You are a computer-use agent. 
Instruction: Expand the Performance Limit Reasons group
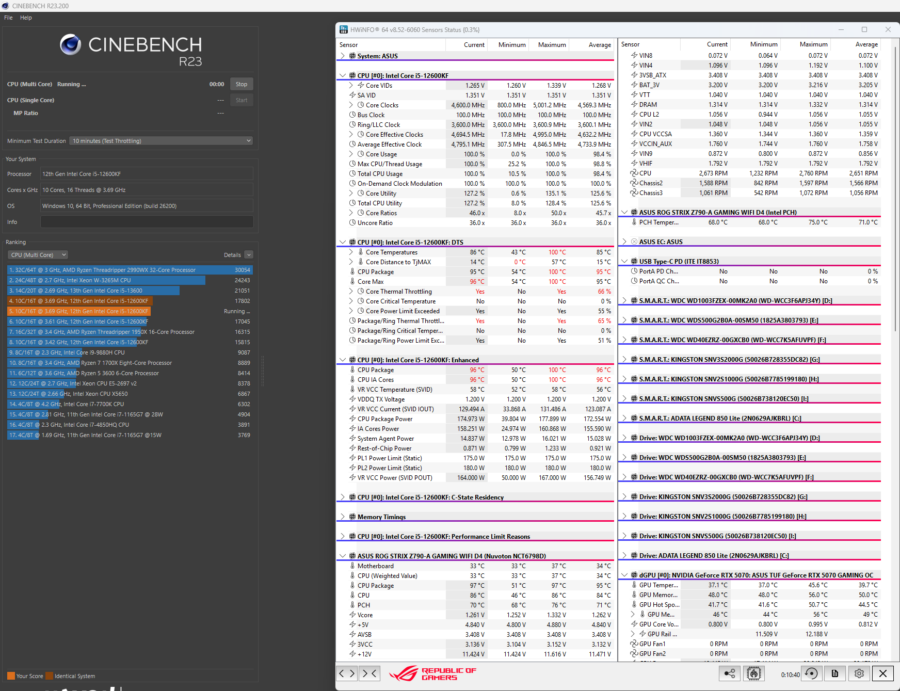point(343,536)
